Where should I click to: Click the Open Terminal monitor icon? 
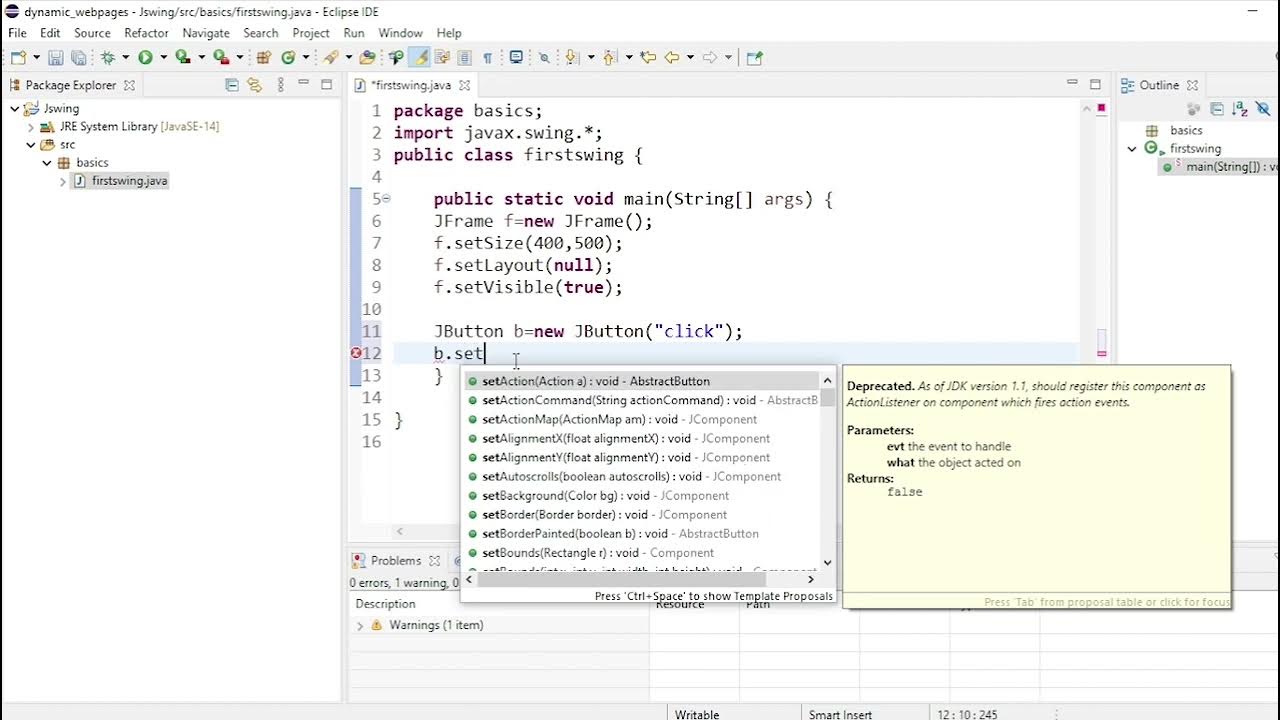pyautogui.click(x=516, y=58)
